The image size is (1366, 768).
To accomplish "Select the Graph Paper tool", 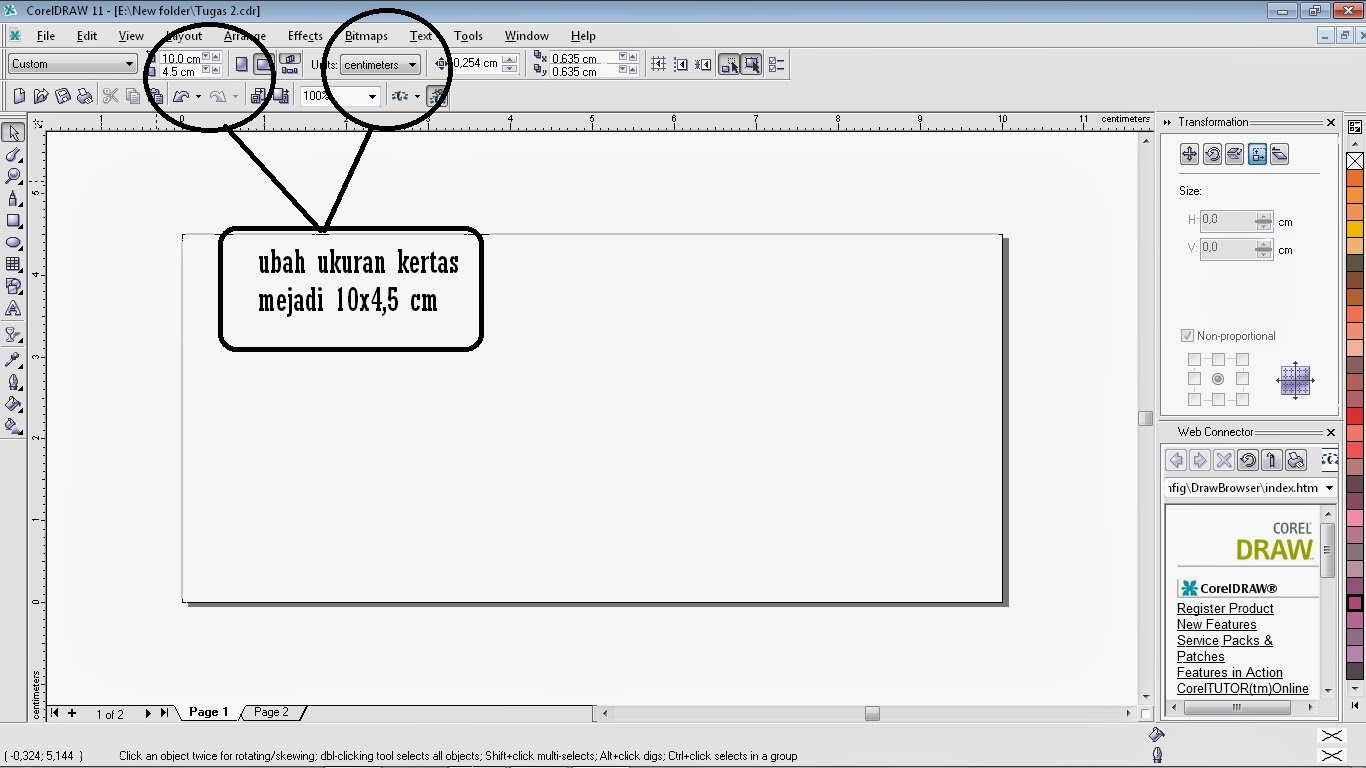I will click(13, 265).
